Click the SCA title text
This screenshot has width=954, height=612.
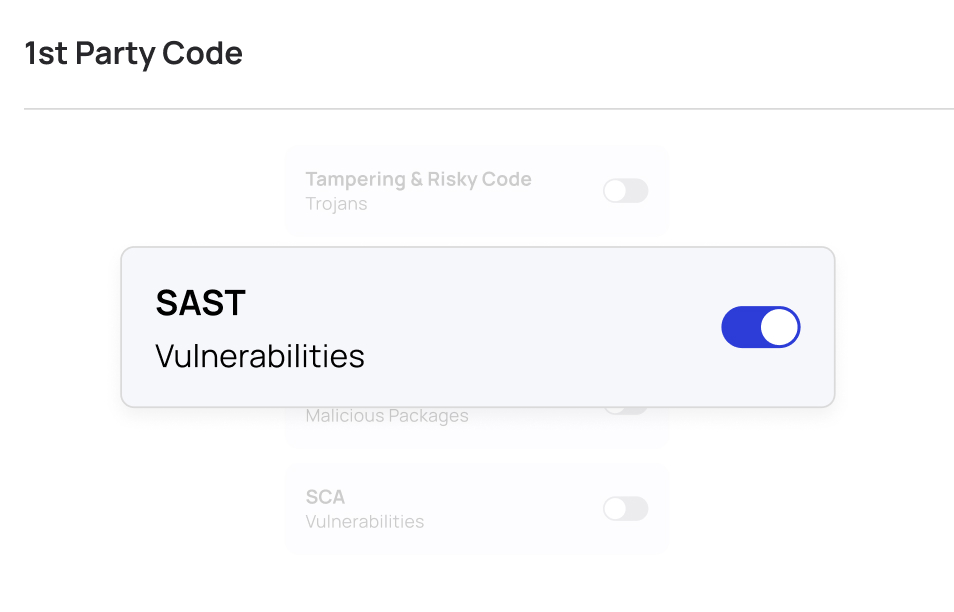click(x=325, y=497)
